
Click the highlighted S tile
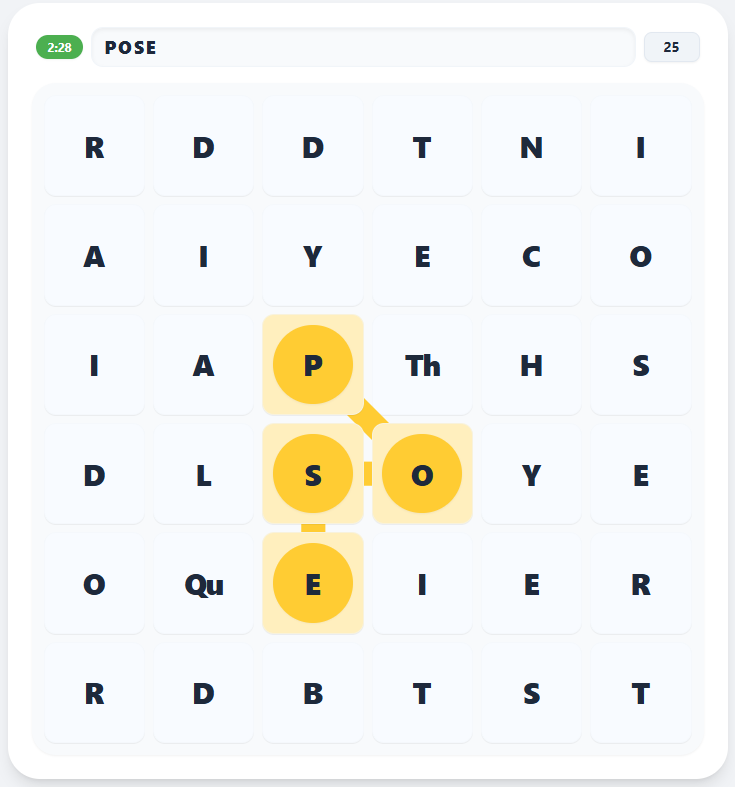[313, 475]
